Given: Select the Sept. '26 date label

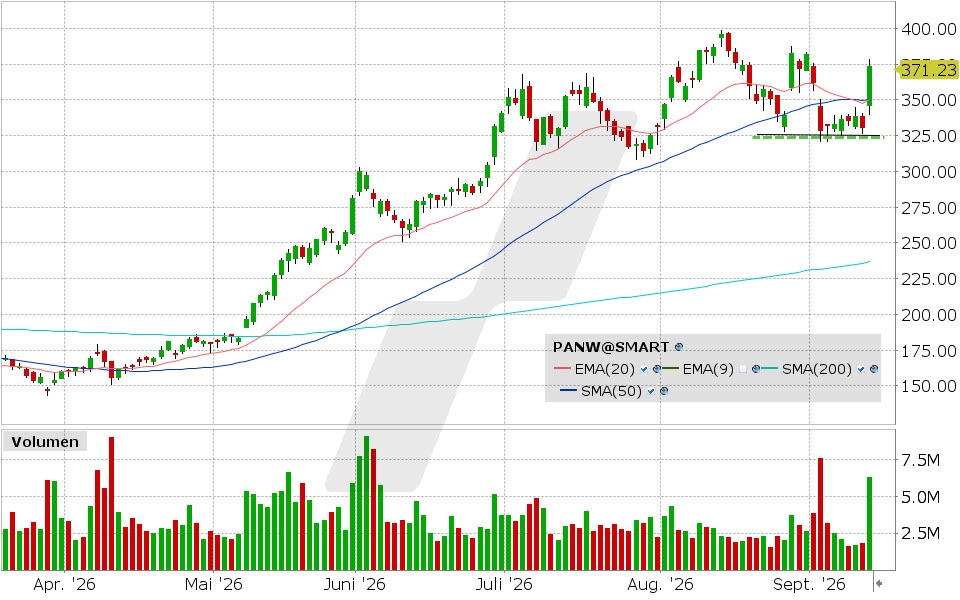Looking at the screenshot, I should click(809, 584).
